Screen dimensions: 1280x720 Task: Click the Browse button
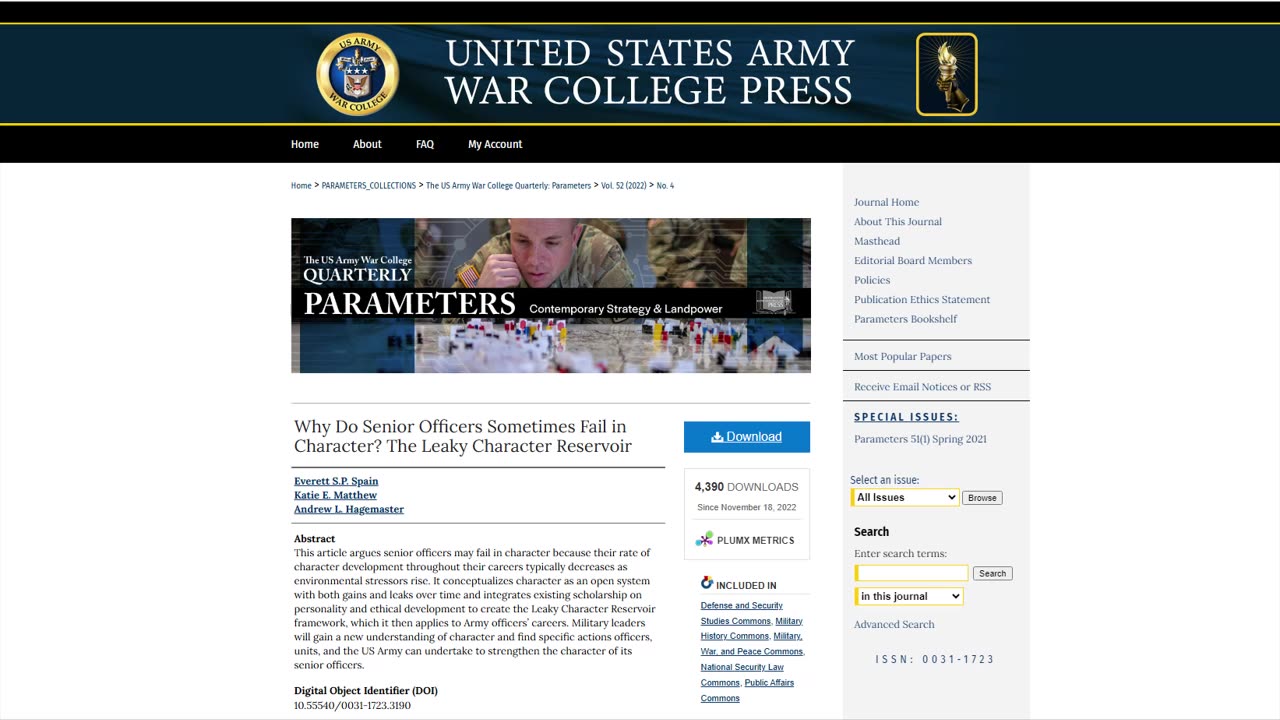(x=982, y=498)
